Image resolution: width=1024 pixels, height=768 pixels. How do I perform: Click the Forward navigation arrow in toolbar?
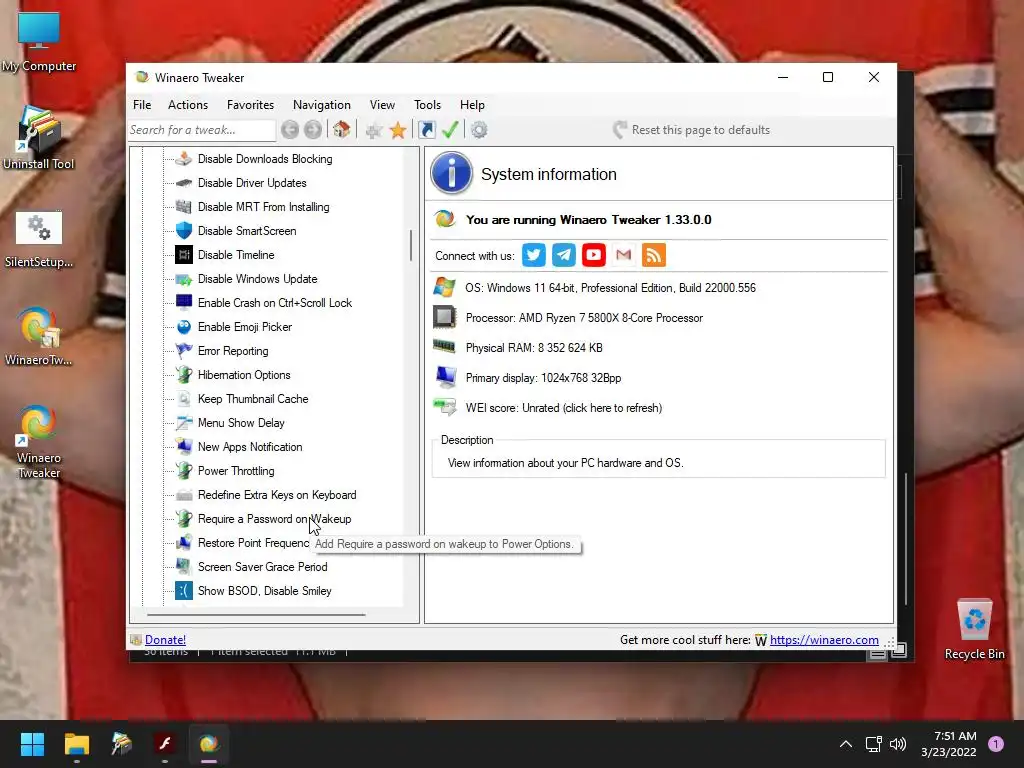pyautogui.click(x=313, y=130)
